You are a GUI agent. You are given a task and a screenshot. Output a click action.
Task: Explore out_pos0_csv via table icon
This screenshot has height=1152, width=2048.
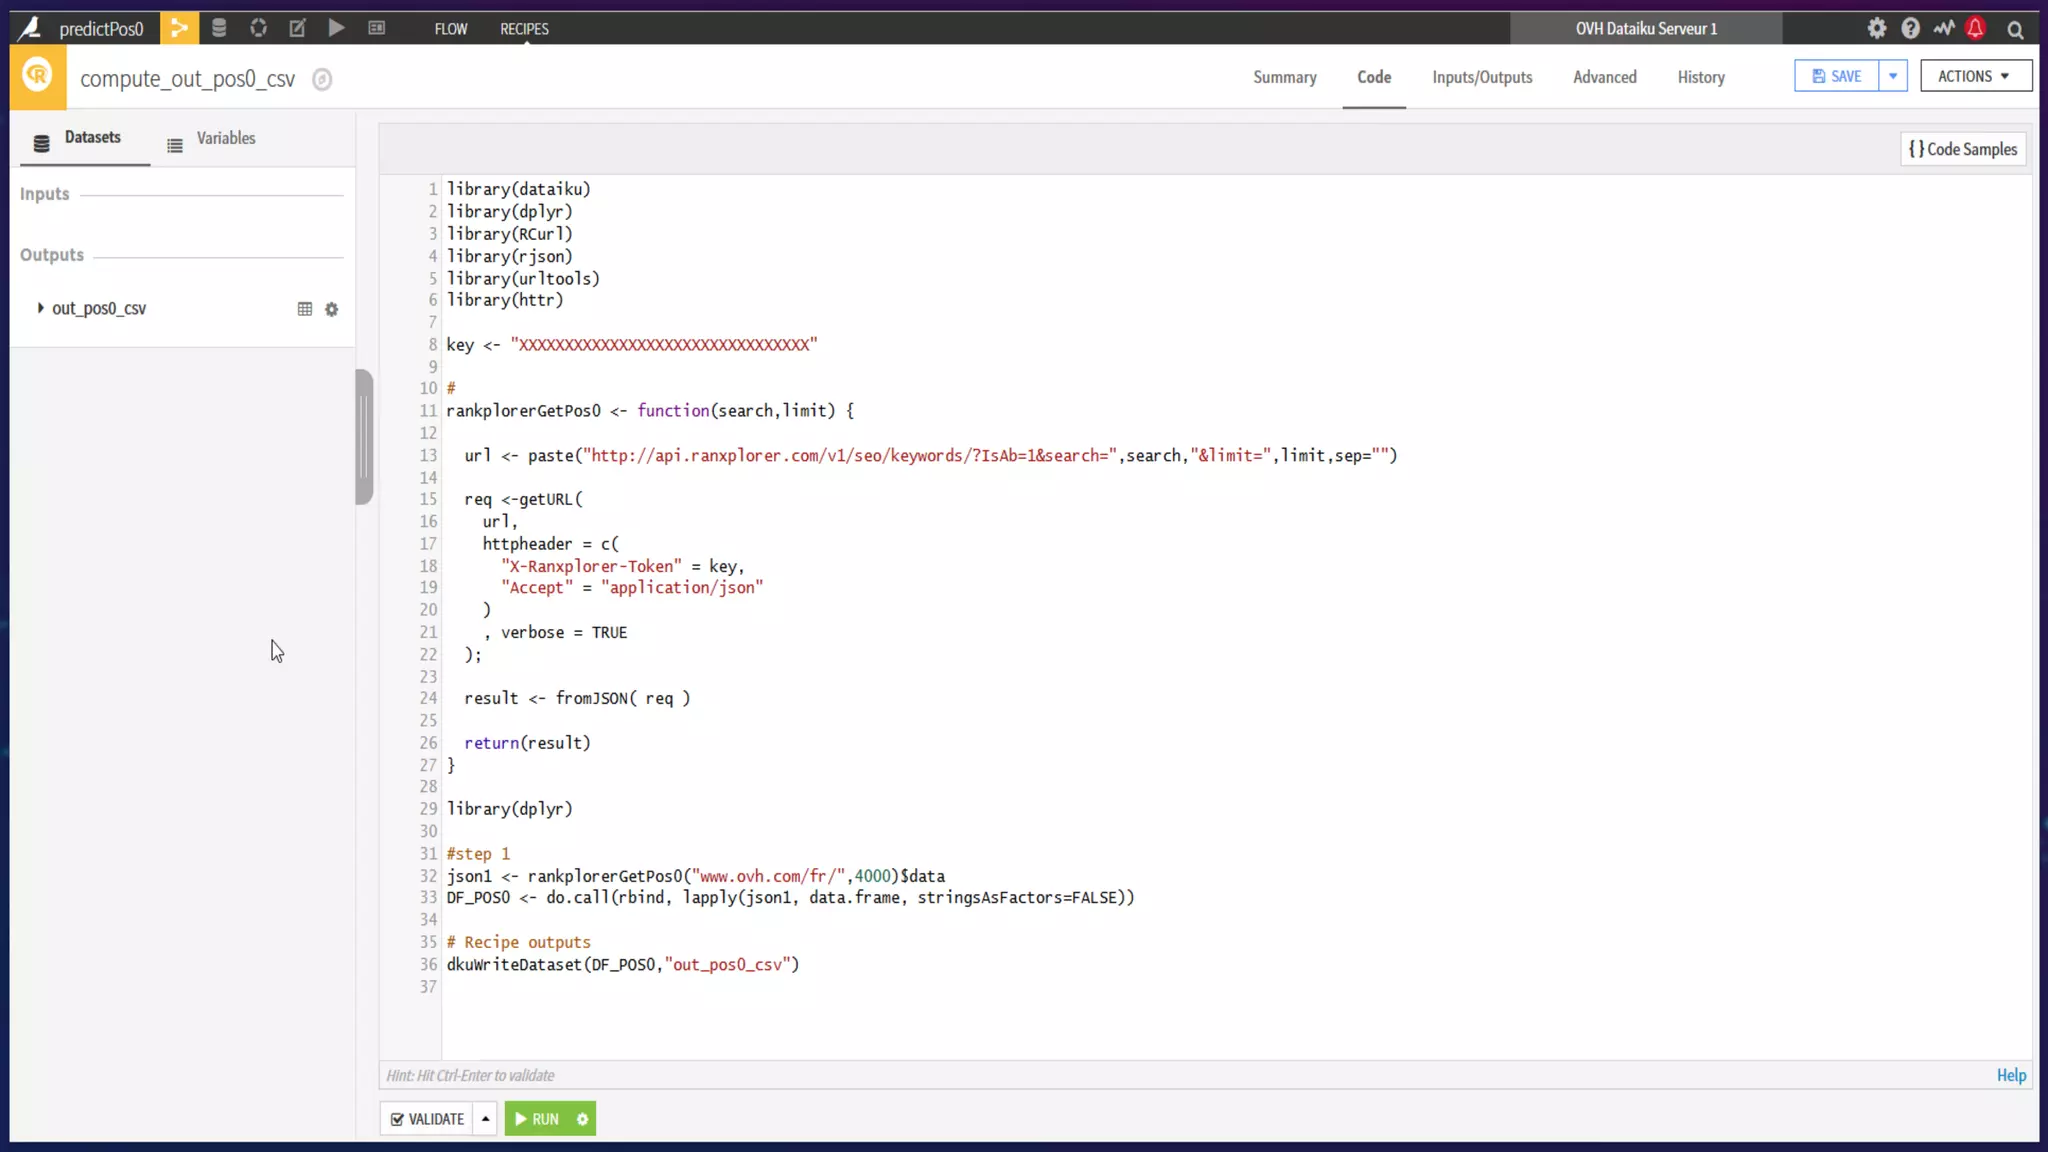[305, 309]
